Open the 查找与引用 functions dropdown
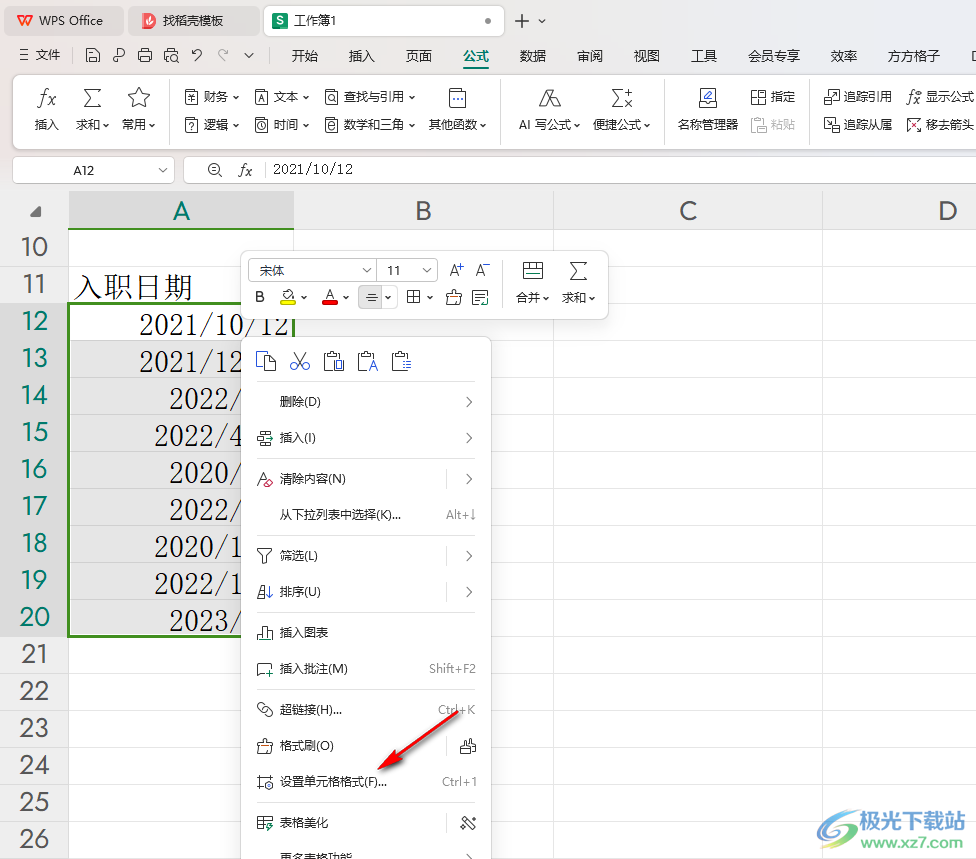The height and width of the screenshot is (859, 976). (x=370, y=96)
